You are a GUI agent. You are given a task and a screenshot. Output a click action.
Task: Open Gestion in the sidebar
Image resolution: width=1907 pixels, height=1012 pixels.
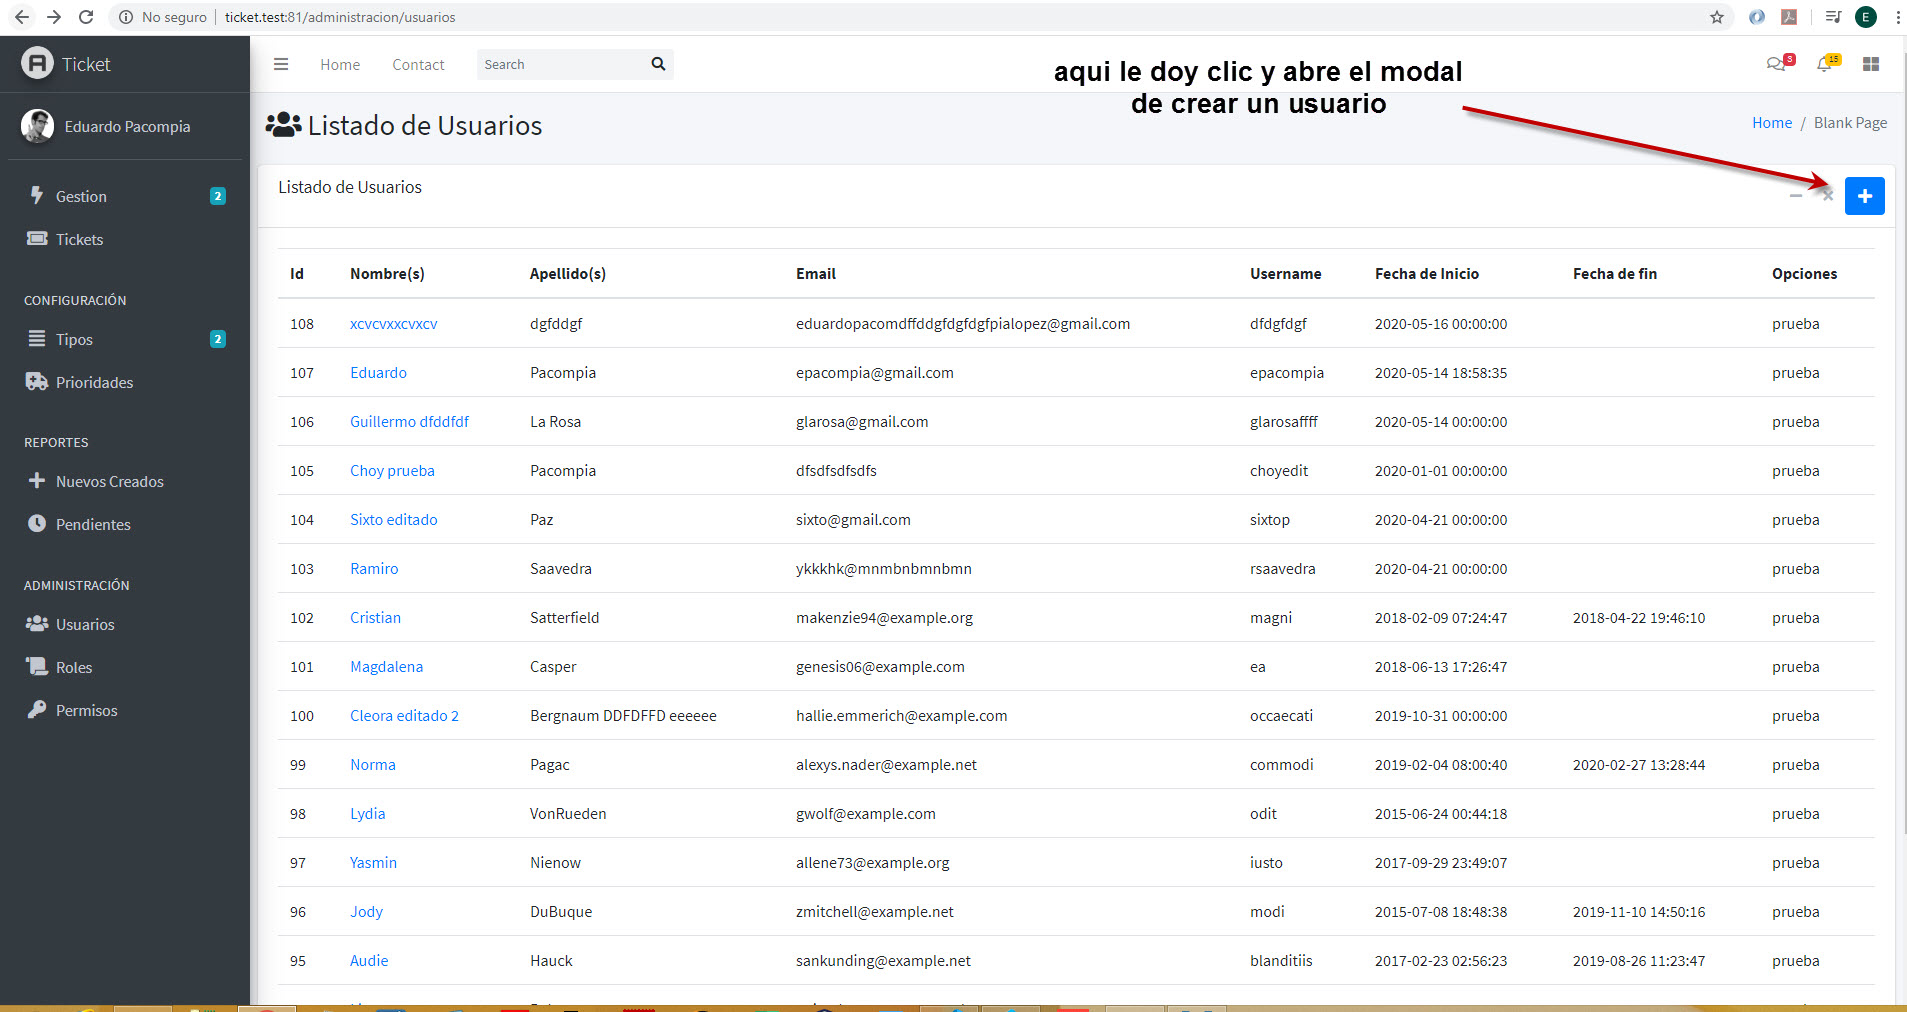125,196
